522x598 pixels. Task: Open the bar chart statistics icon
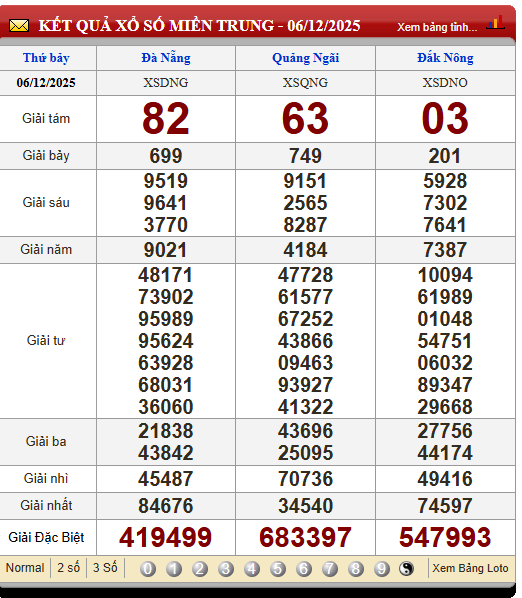tap(495, 23)
